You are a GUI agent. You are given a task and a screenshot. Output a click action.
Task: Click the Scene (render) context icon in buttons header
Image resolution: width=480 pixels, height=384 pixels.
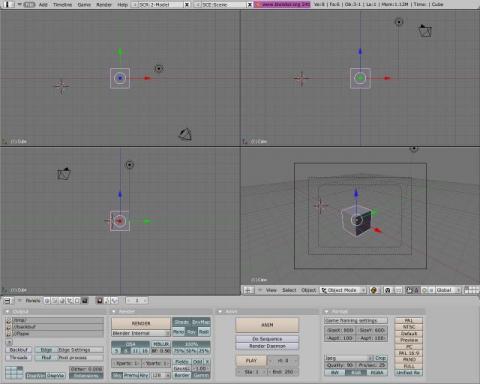coord(85,301)
